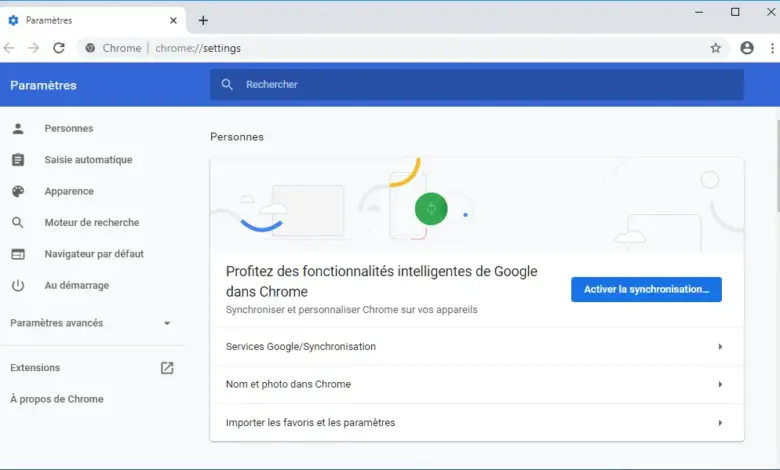This screenshot has height=470, width=780.
Task: Click Activer la synchronisation button
Action: coord(646,289)
